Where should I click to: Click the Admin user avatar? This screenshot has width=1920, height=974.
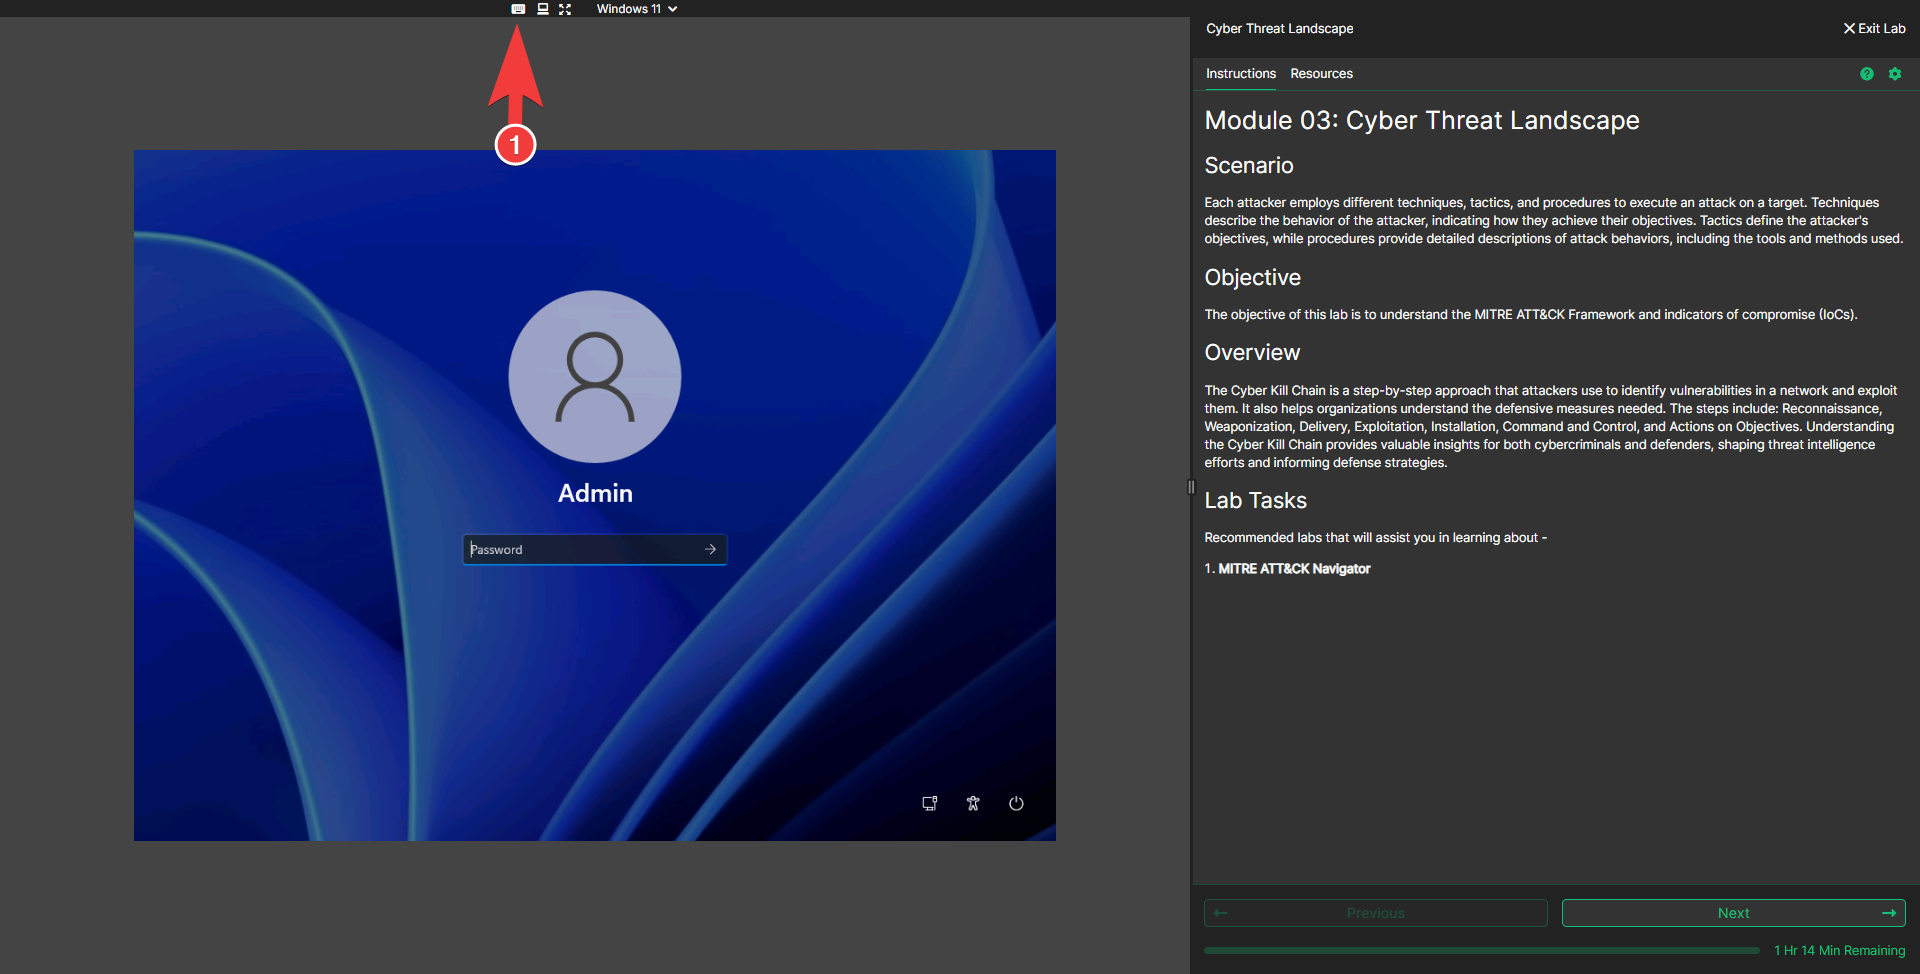[x=595, y=377]
